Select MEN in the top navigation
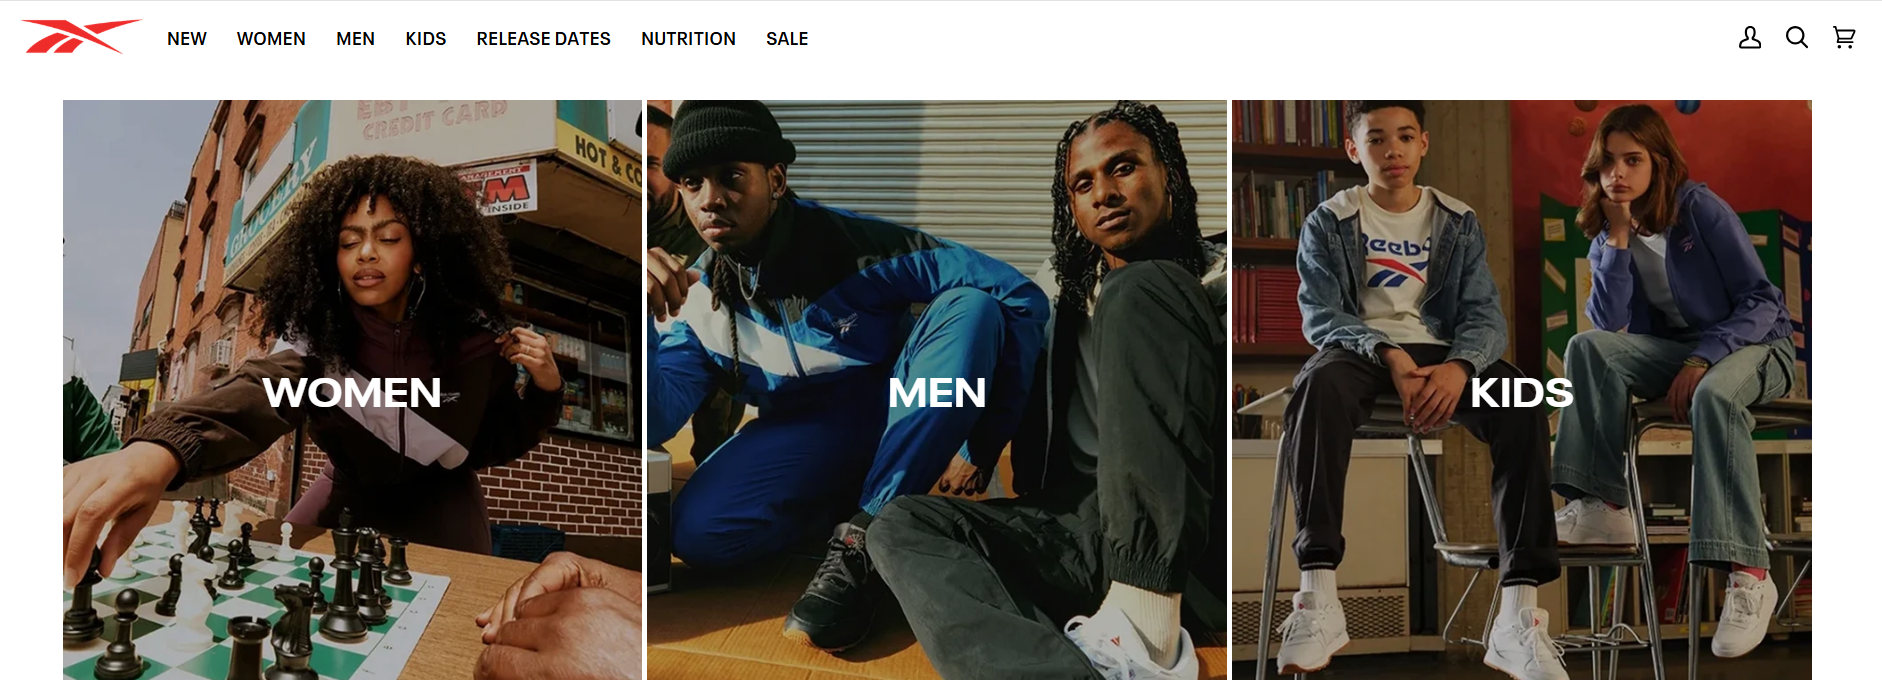This screenshot has height=688, width=1882. click(x=355, y=39)
